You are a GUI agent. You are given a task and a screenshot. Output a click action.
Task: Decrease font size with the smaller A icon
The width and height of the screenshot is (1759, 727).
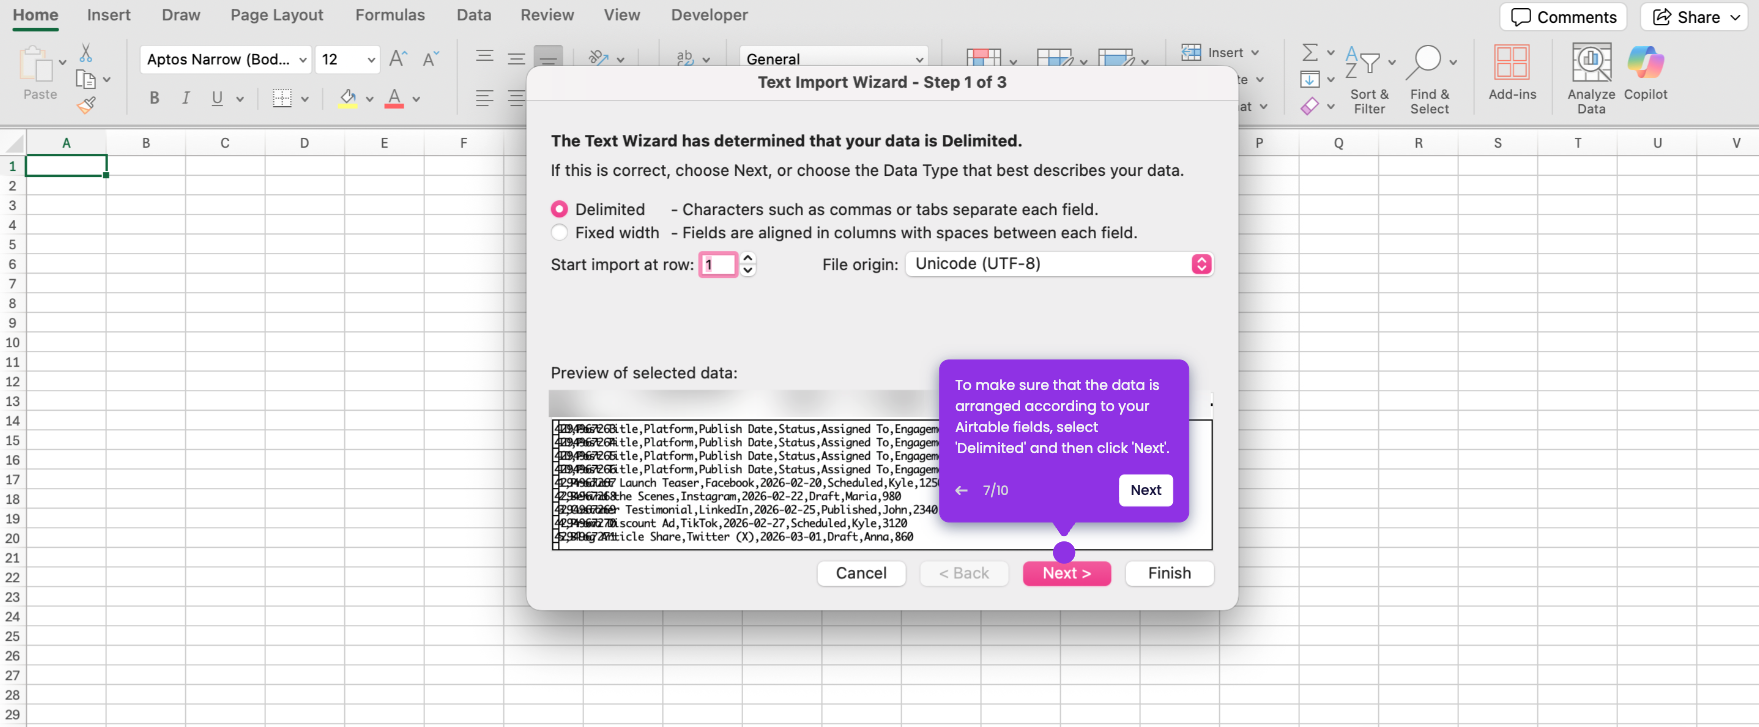(431, 59)
